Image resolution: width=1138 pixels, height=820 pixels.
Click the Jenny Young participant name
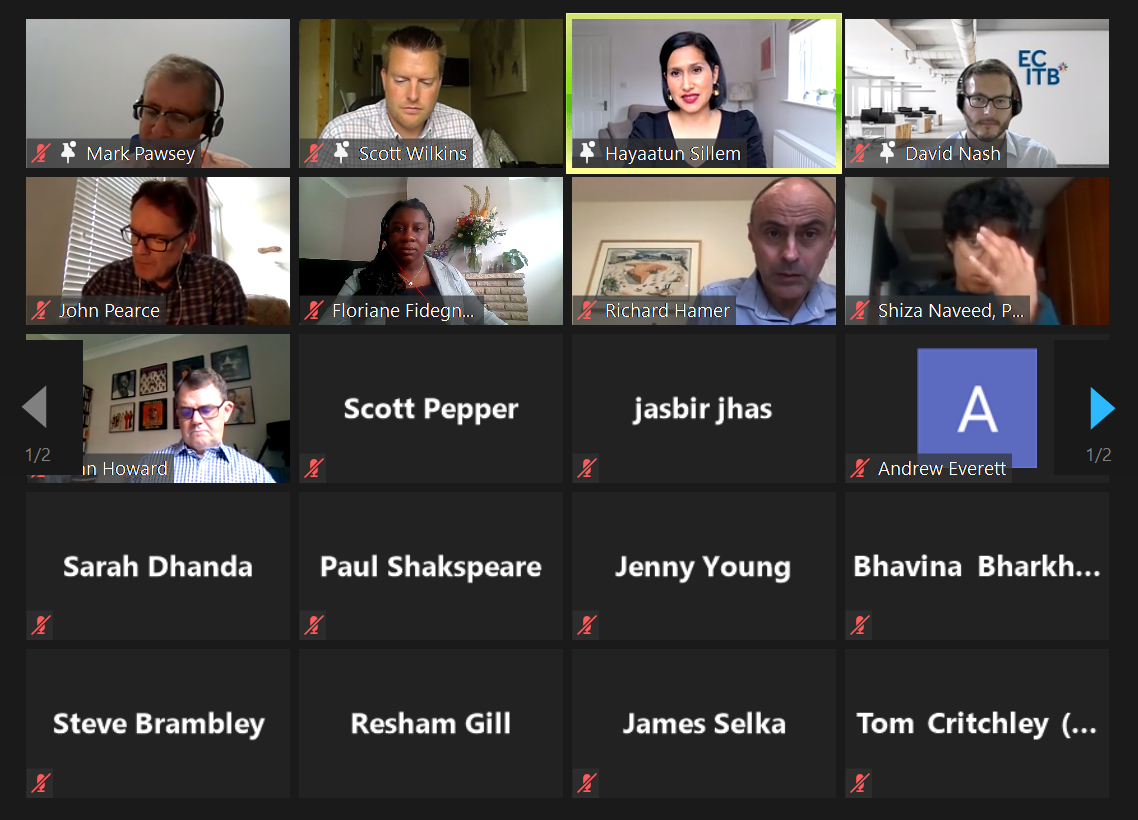(703, 567)
